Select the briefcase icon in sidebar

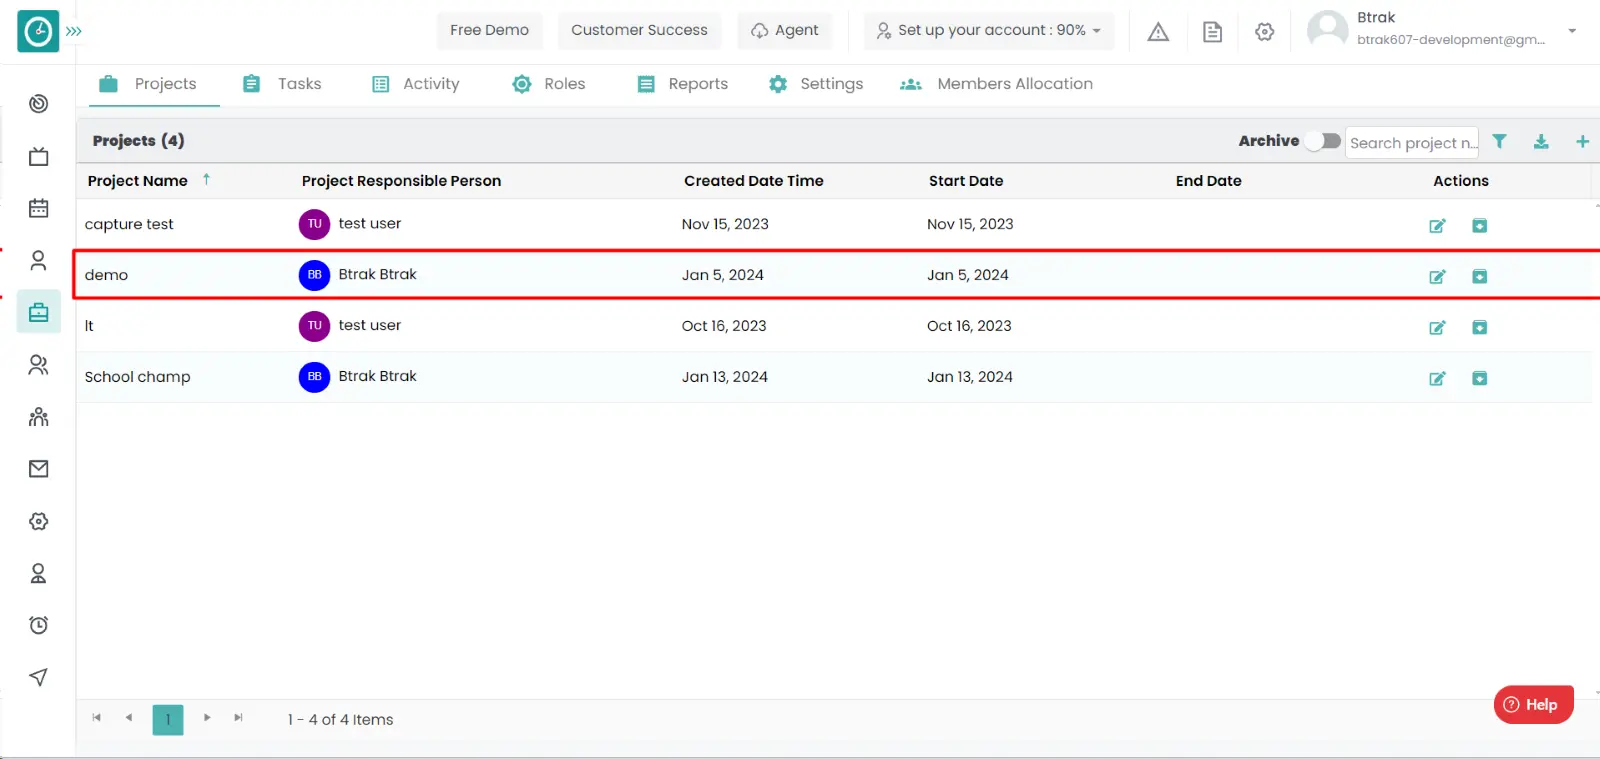pyautogui.click(x=39, y=313)
